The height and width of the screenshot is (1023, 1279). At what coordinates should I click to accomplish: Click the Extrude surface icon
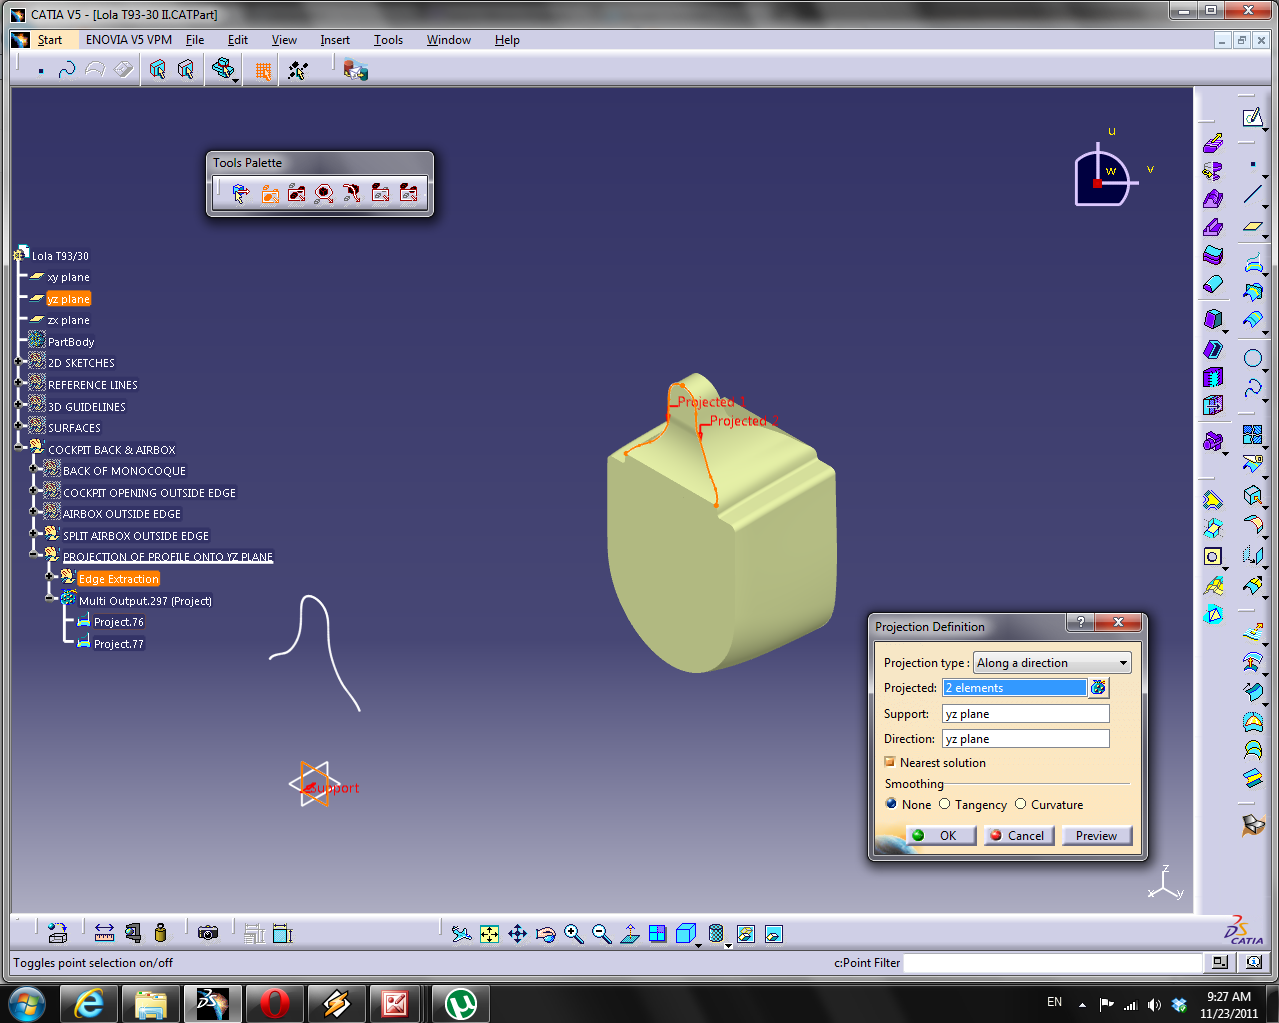[x=1212, y=144]
